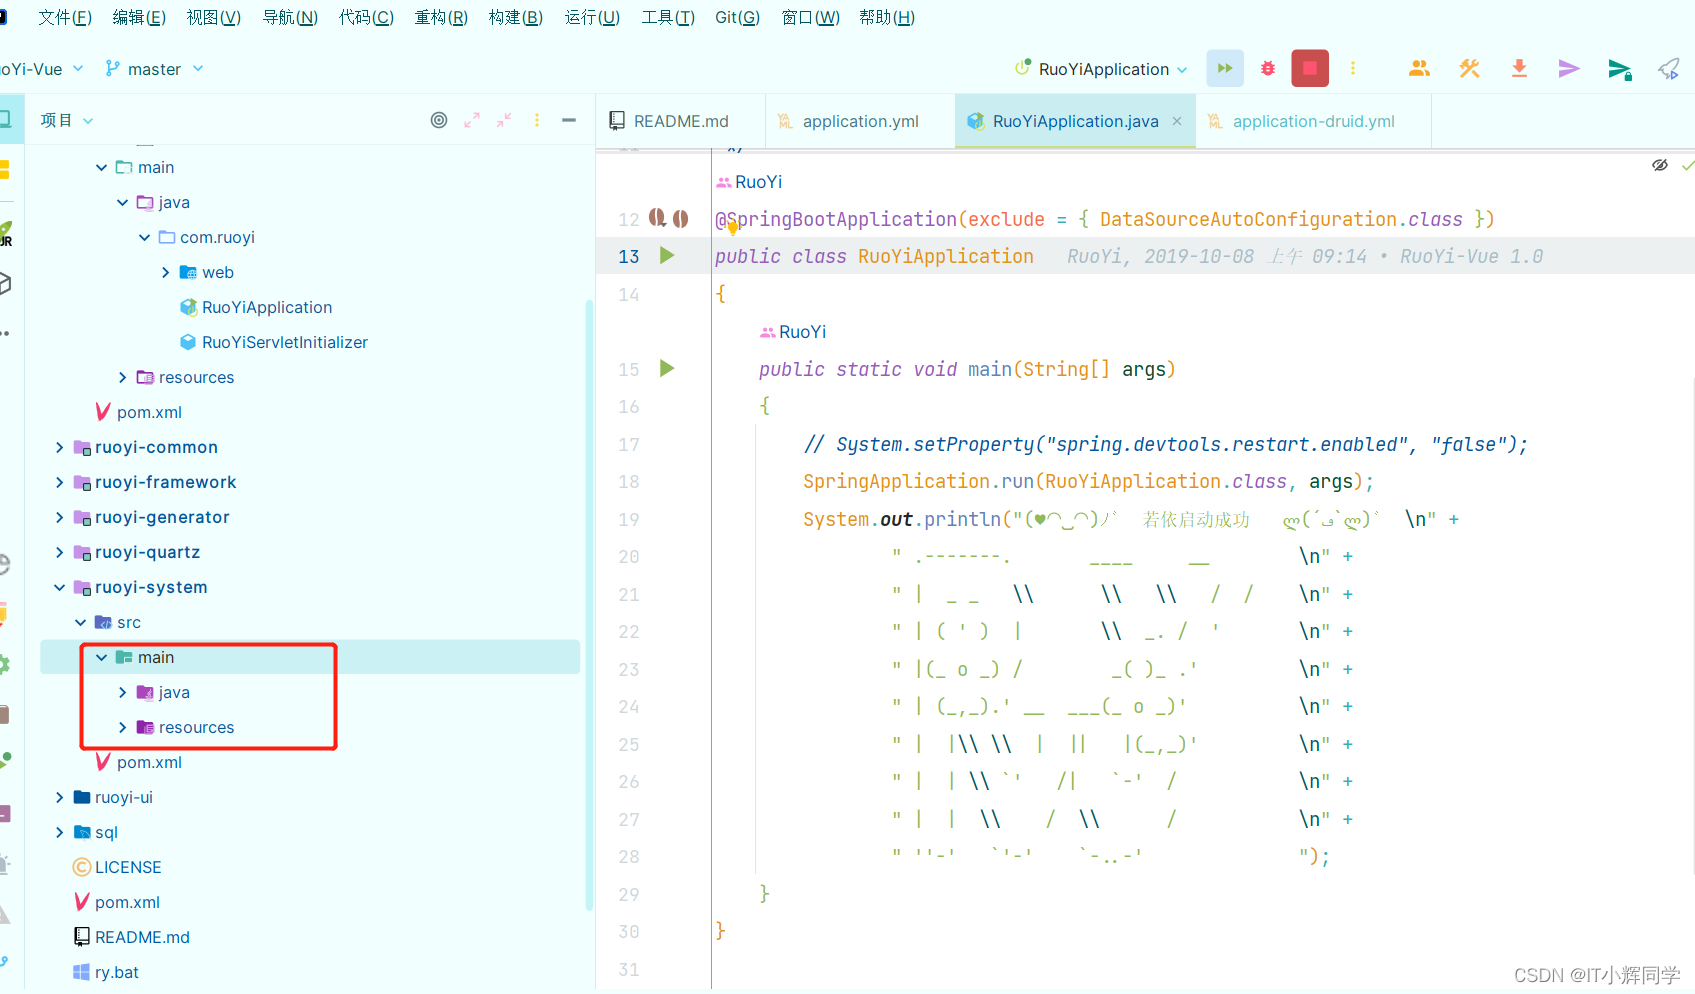Open the 帮助(H) menu
Image resolution: width=1695 pixels, height=994 pixels.
(x=887, y=17)
